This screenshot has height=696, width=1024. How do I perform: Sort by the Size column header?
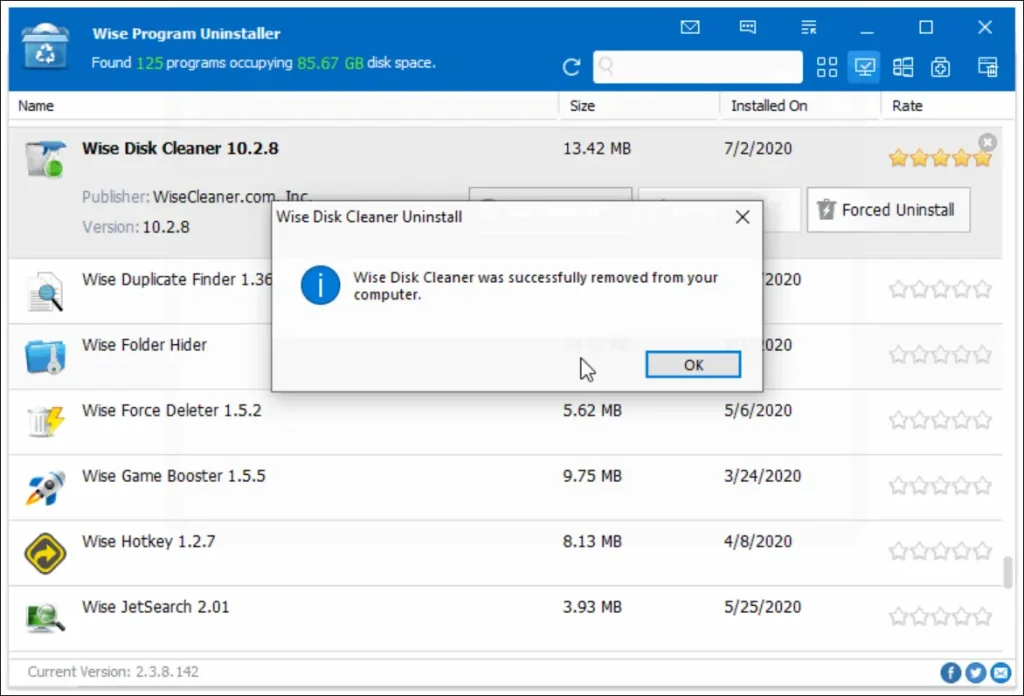pyautogui.click(x=582, y=106)
